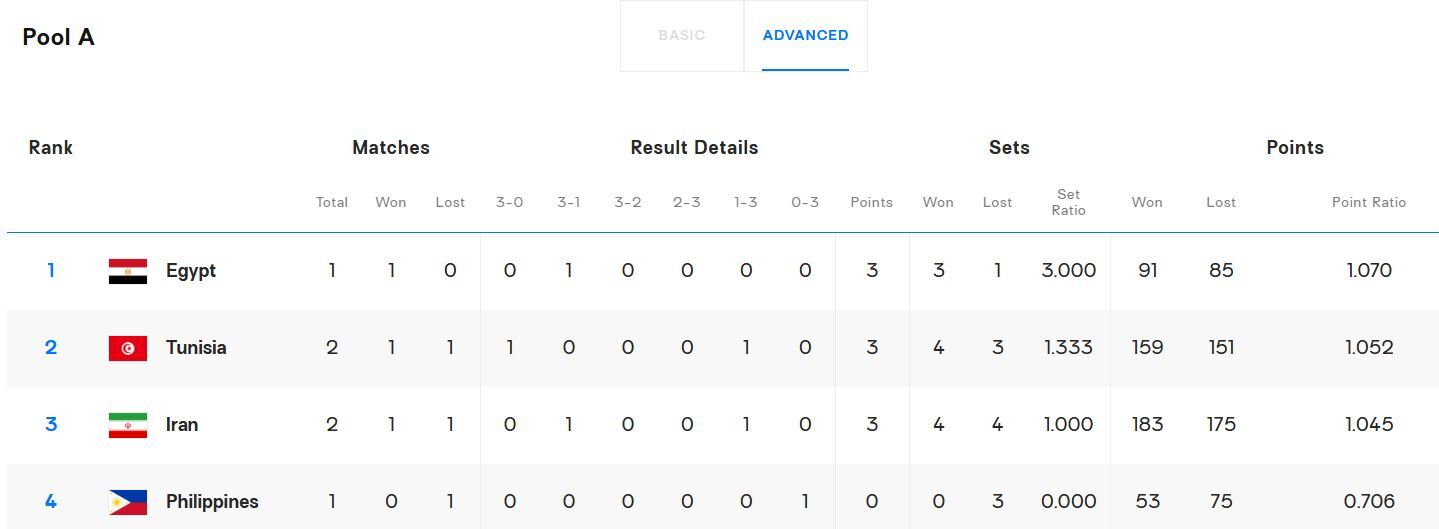Click the Point Ratio column header
Viewport: 1439px width, 529px height.
1368,202
